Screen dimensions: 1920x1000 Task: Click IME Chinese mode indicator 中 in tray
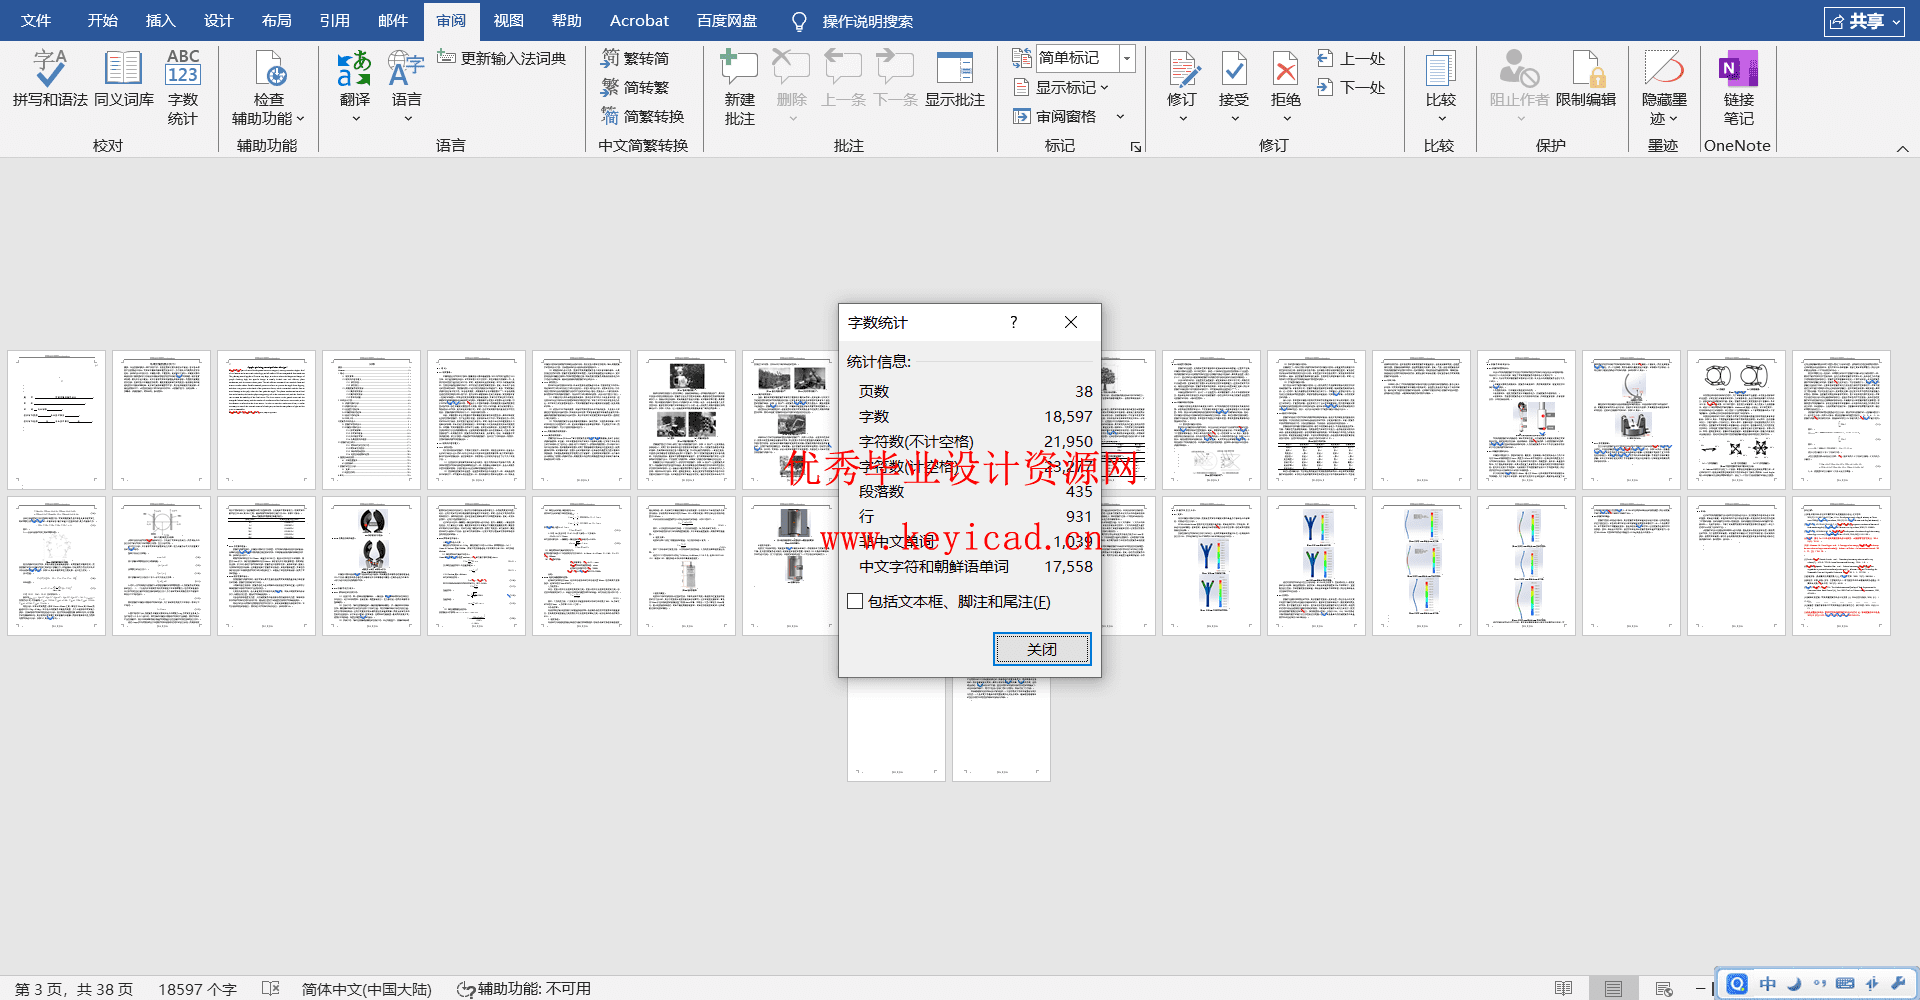(1768, 984)
